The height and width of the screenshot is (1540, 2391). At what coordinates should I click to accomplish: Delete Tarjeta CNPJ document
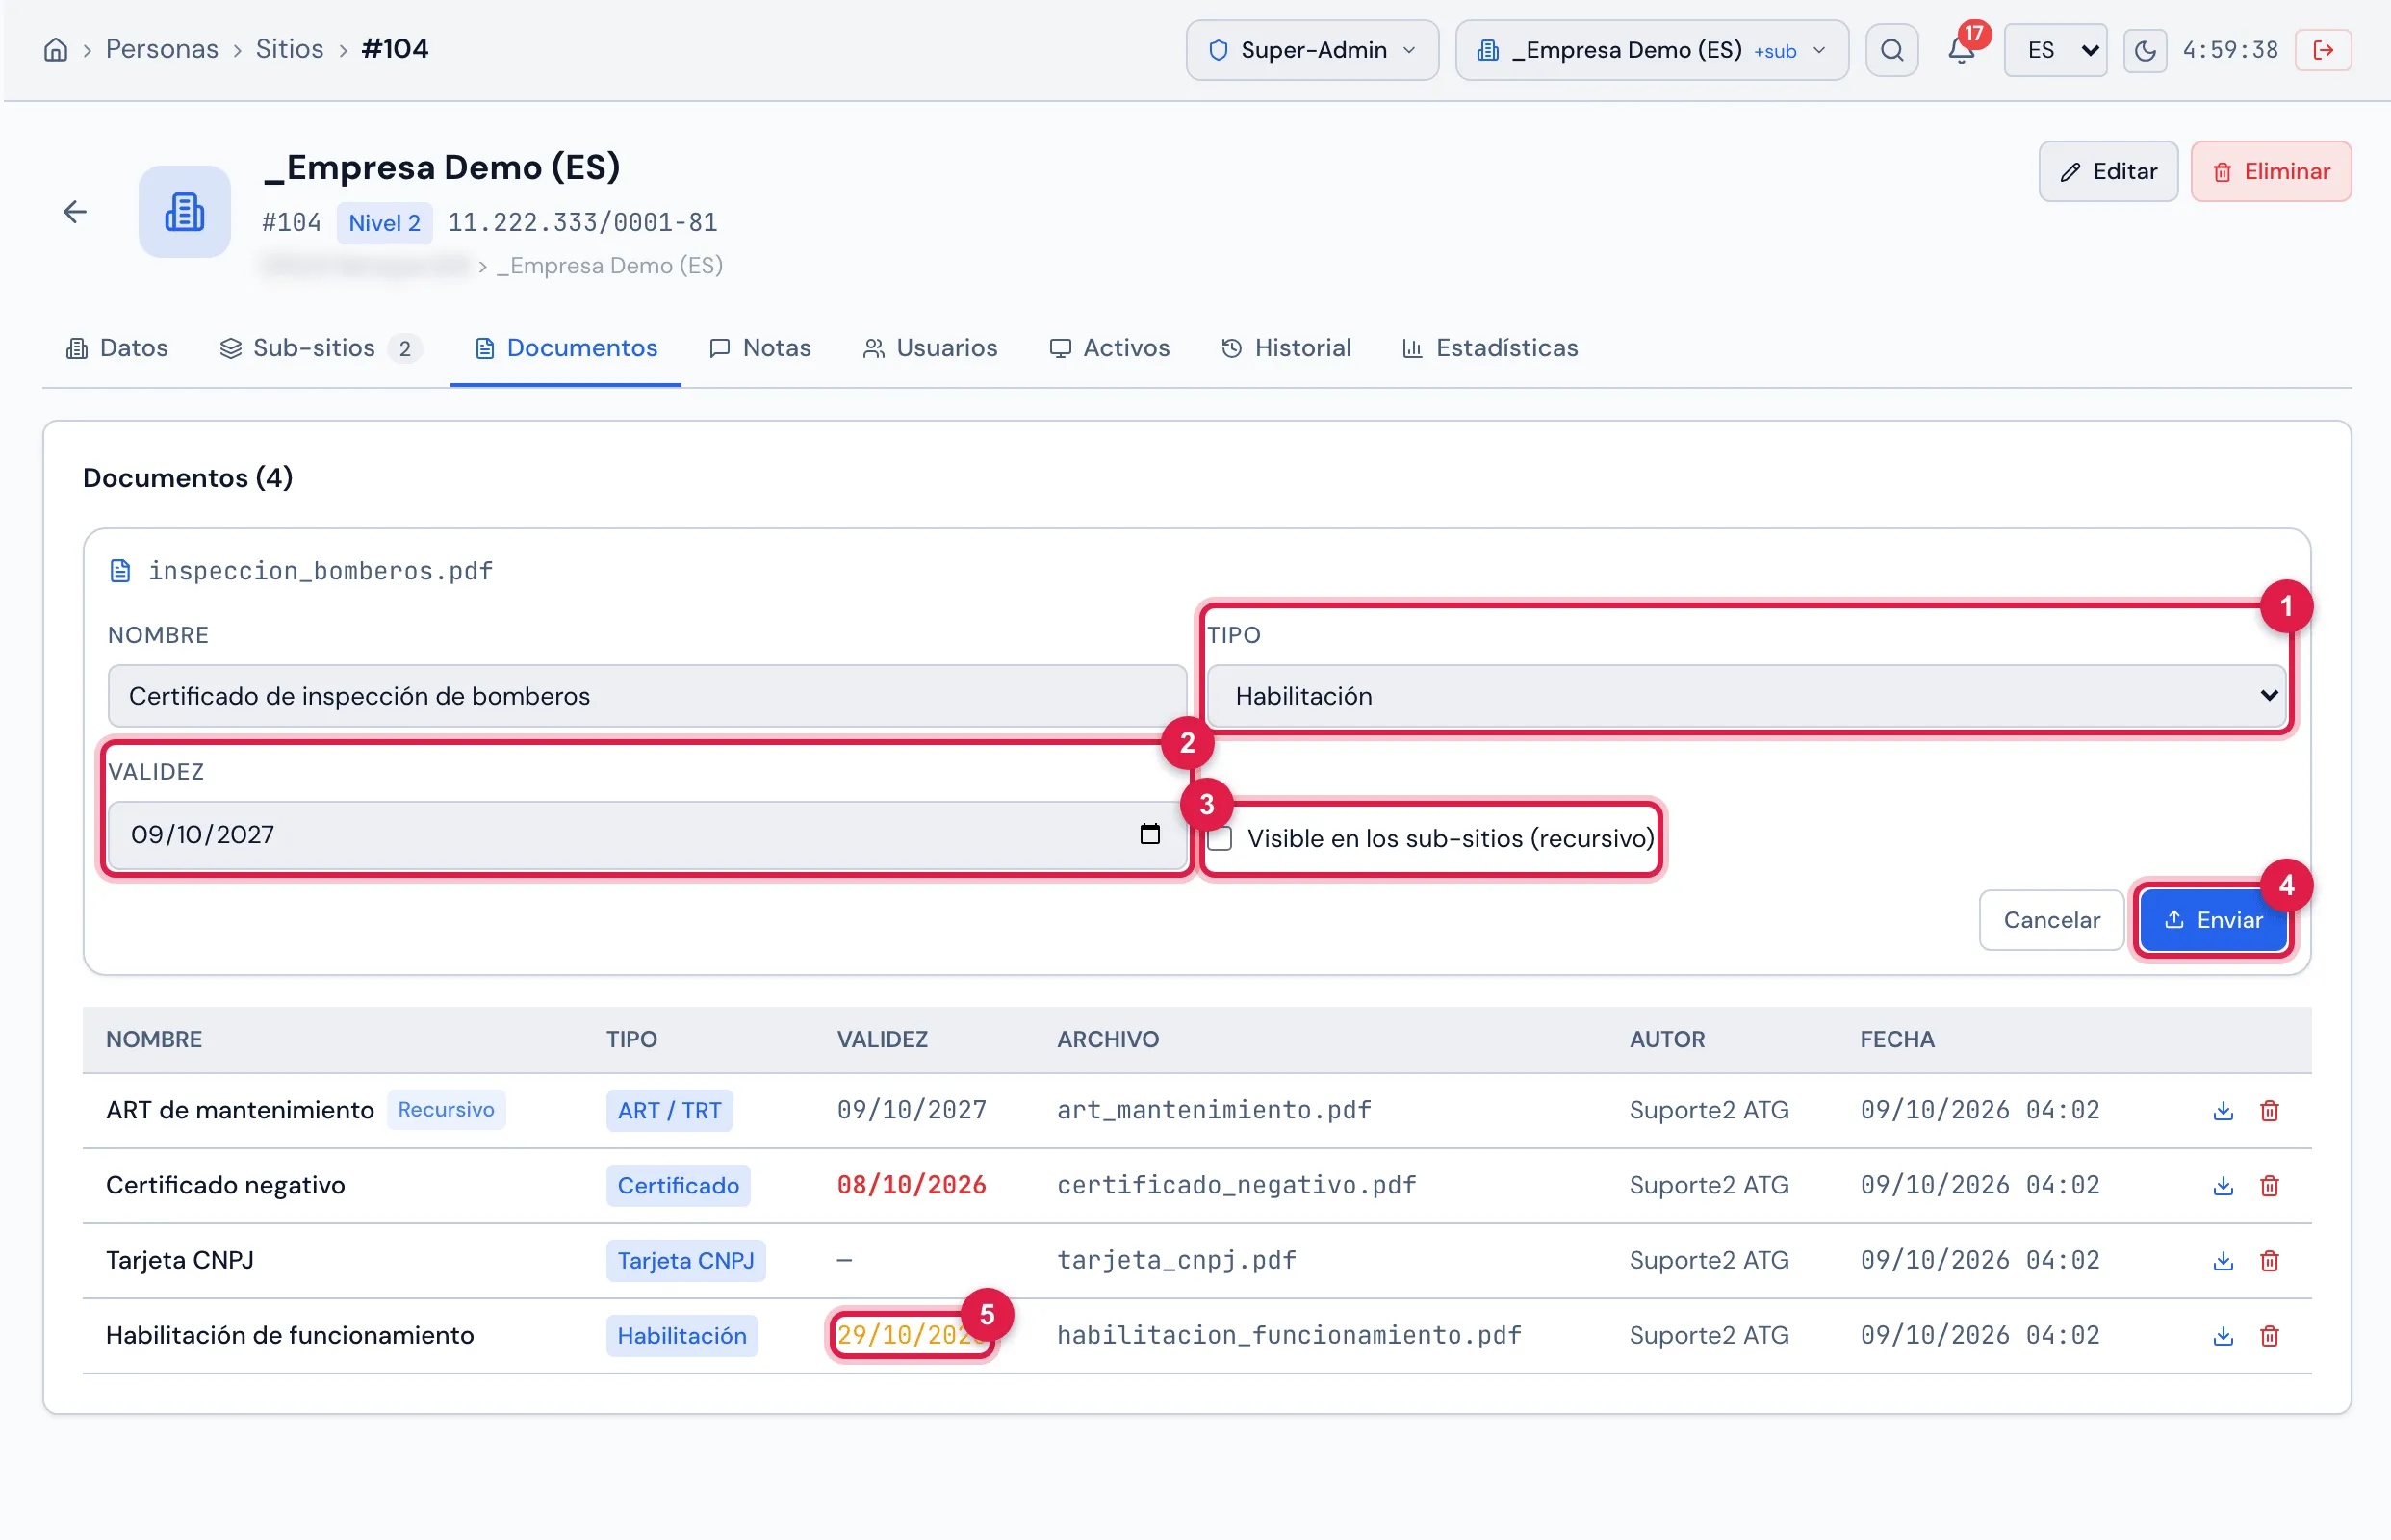pyautogui.click(x=2268, y=1261)
